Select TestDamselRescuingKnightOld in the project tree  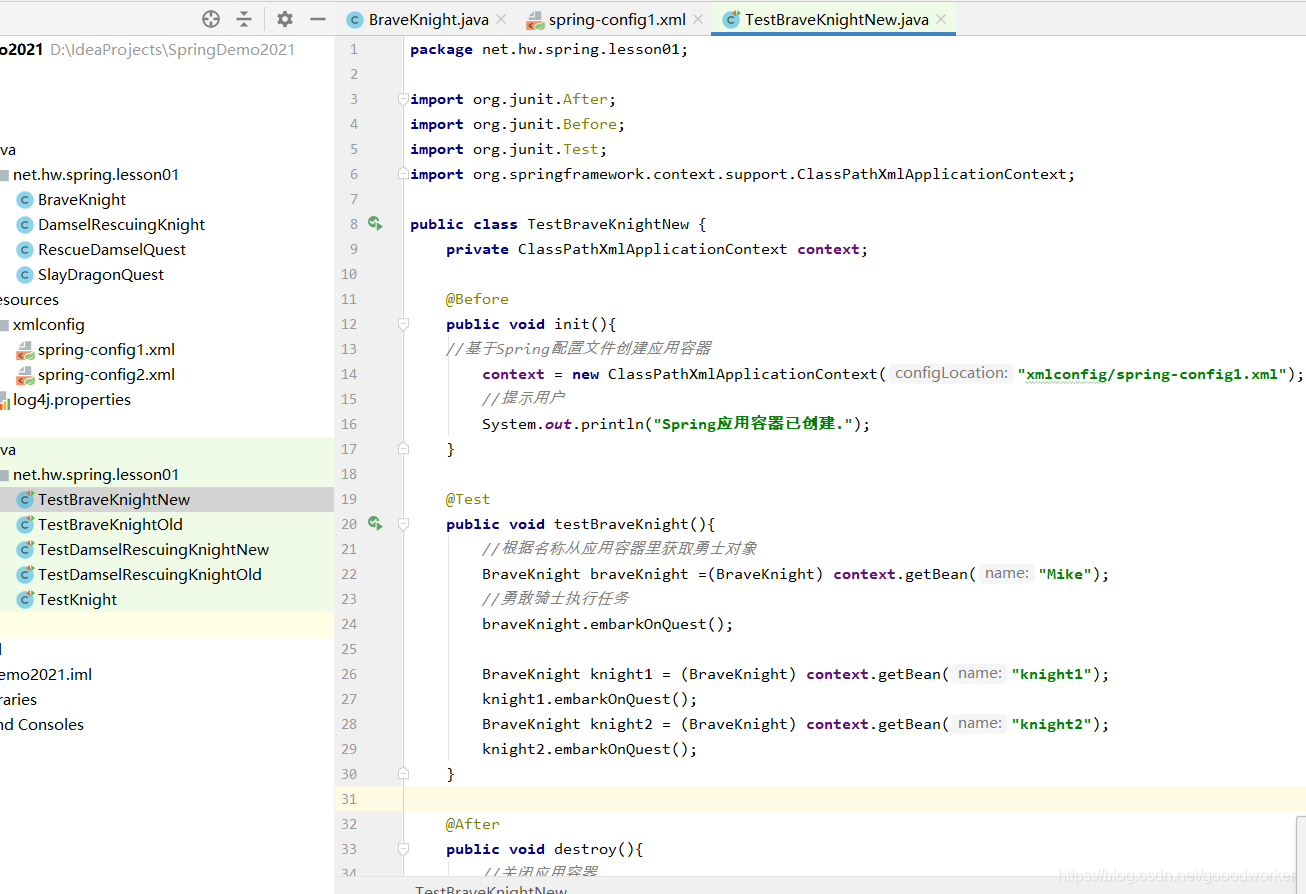point(150,575)
